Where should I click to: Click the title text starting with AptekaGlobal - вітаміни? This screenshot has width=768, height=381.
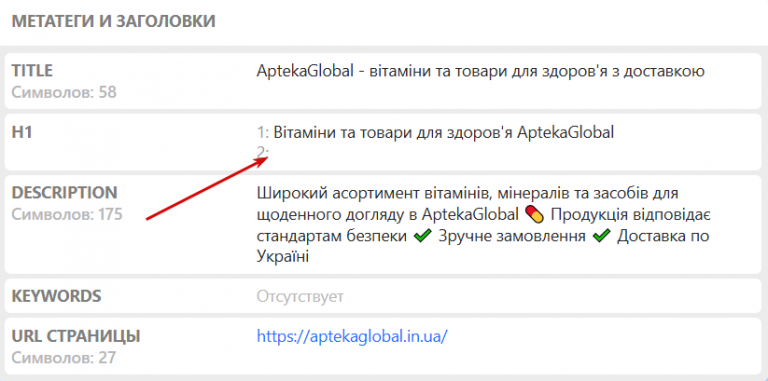click(x=480, y=71)
